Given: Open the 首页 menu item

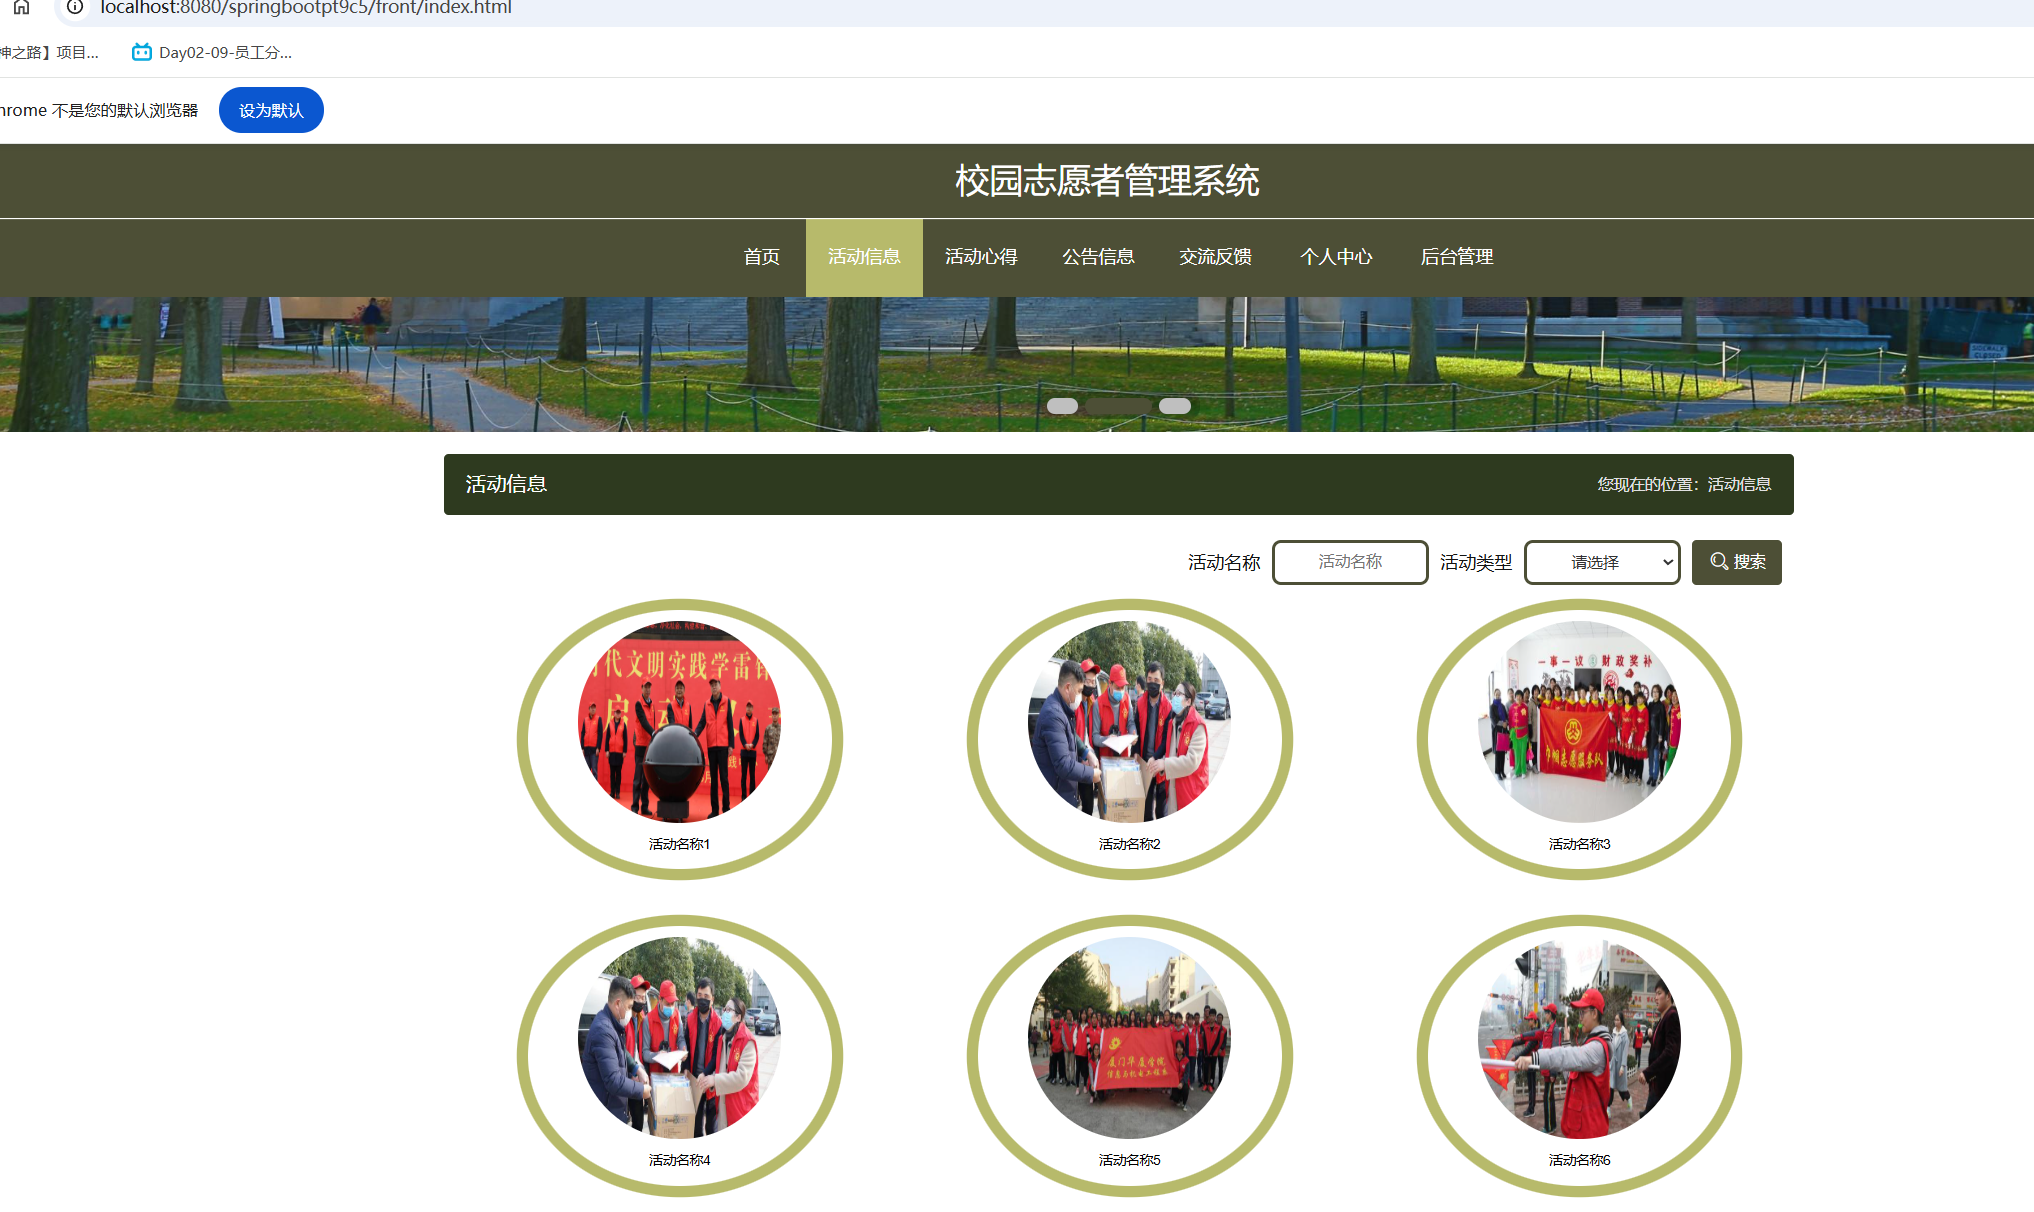Looking at the screenshot, I should click(x=761, y=257).
